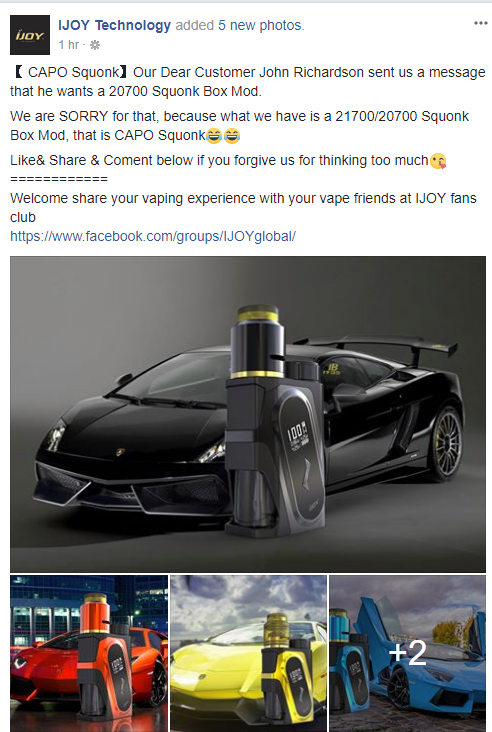Open the IJOY logo profile picture
Viewport: 492px width, 732px height.
tap(30, 35)
